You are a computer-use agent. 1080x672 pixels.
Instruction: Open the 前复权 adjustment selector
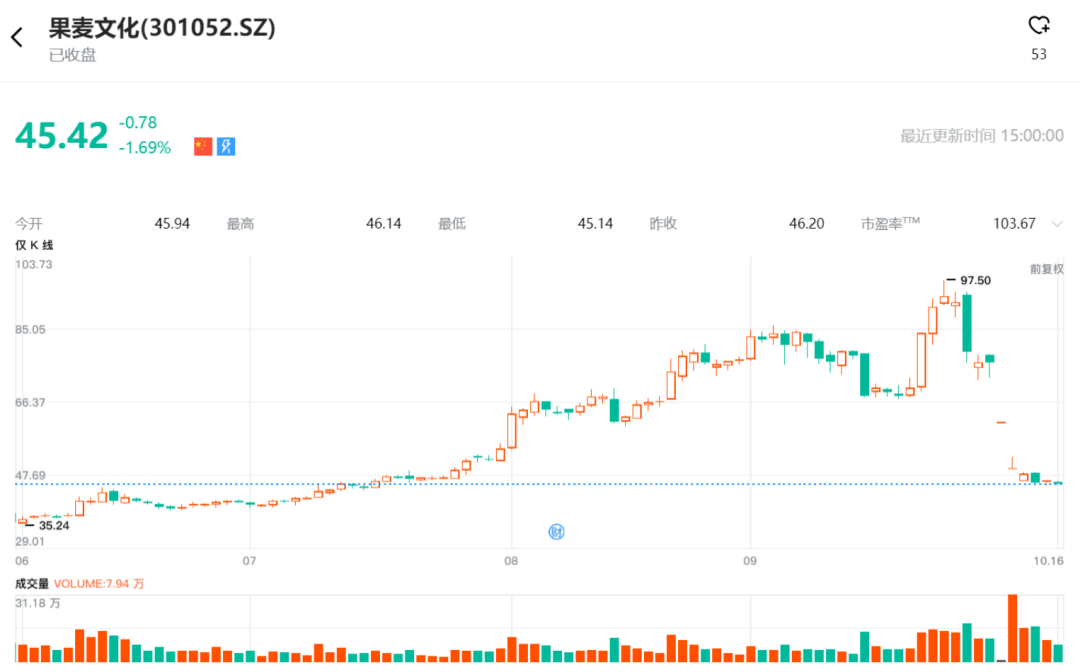tap(1047, 268)
